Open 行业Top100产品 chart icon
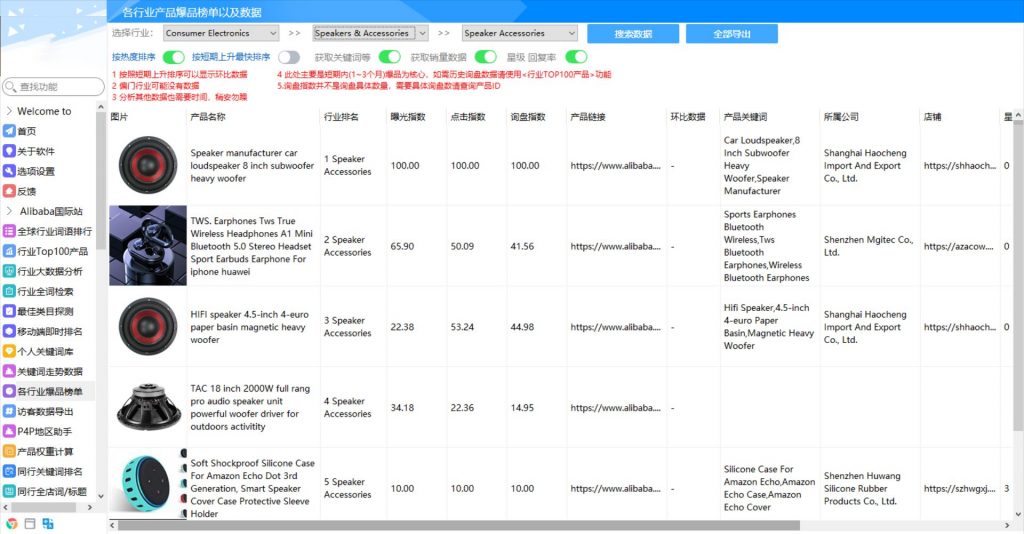 coord(9,251)
